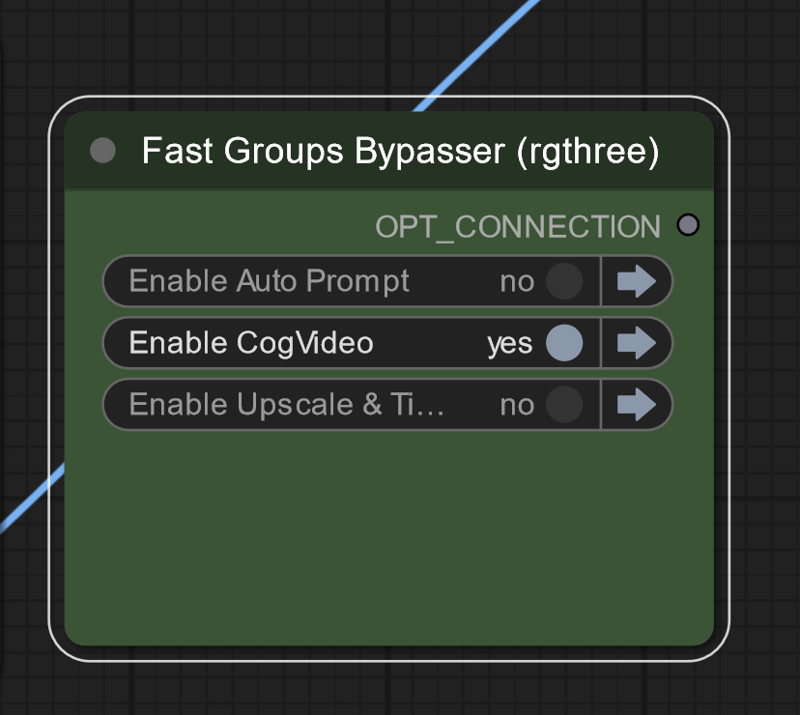Navigate to CogVideo group via arrow button
Image resolution: width=800 pixels, height=715 pixels.
[636, 343]
